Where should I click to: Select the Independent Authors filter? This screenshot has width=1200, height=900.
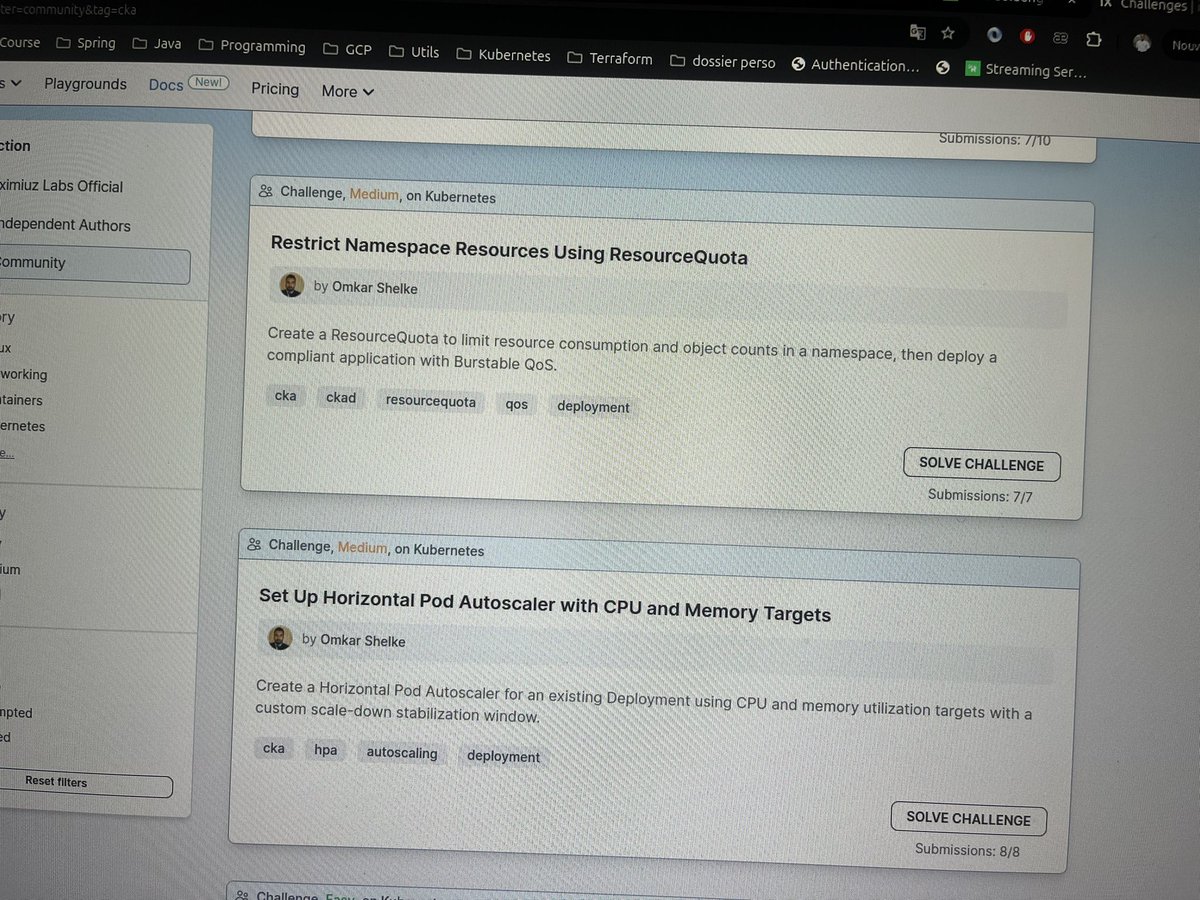(x=66, y=226)
